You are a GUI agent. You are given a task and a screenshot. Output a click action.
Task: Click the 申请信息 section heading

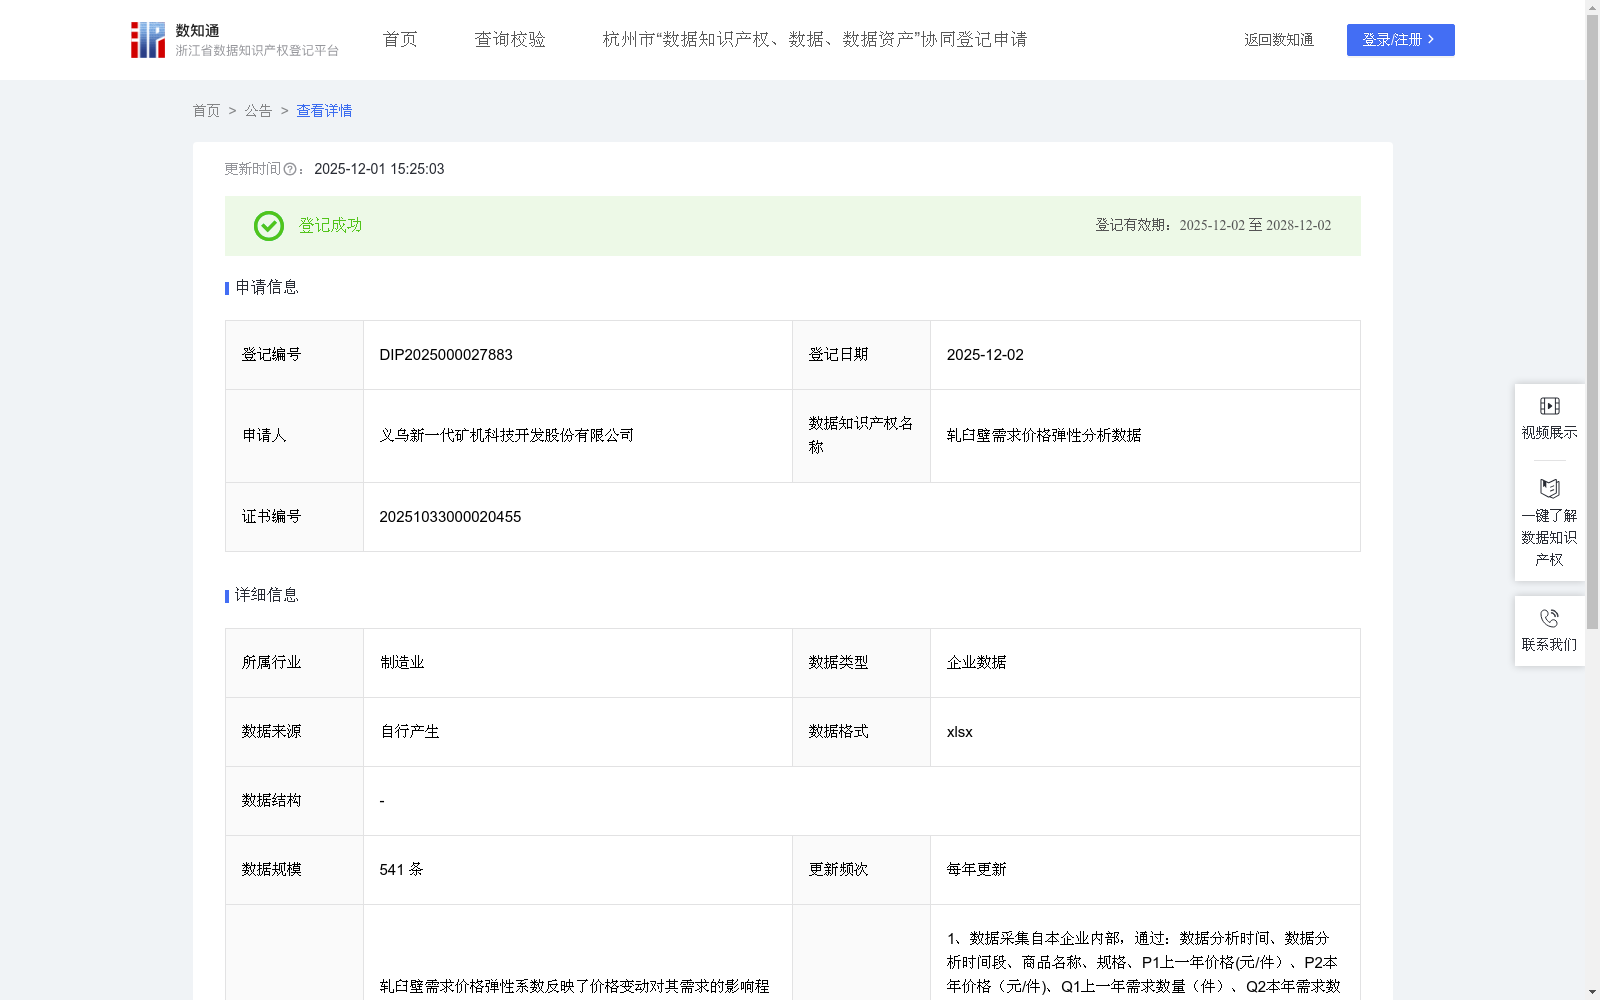click(x=267, y=288)
